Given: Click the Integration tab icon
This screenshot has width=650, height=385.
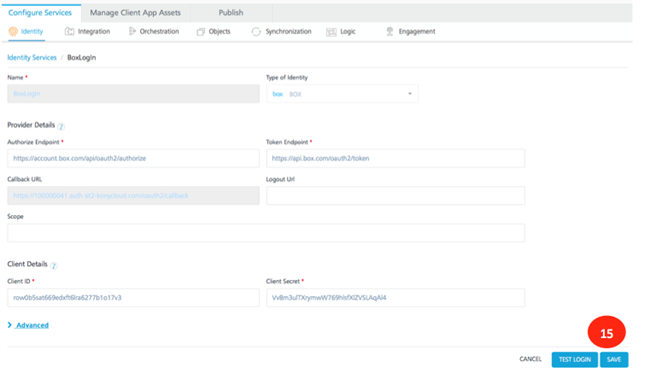Looking at the screenshot, I should click(69, 31).
